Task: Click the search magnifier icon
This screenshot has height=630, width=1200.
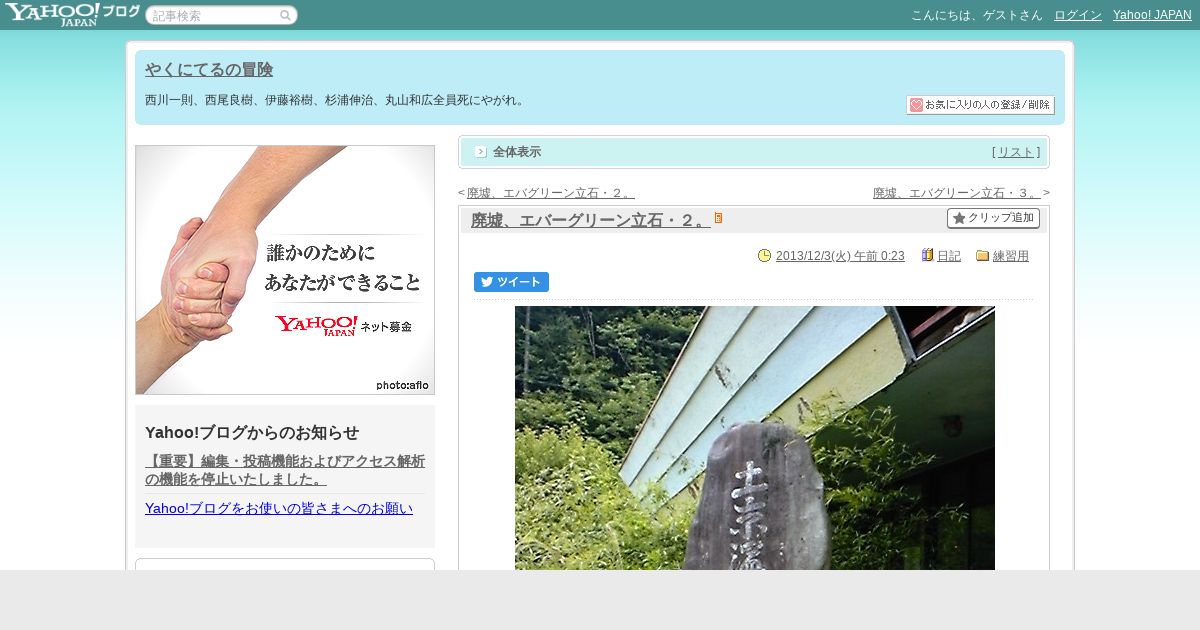Action: coord(285,15)
